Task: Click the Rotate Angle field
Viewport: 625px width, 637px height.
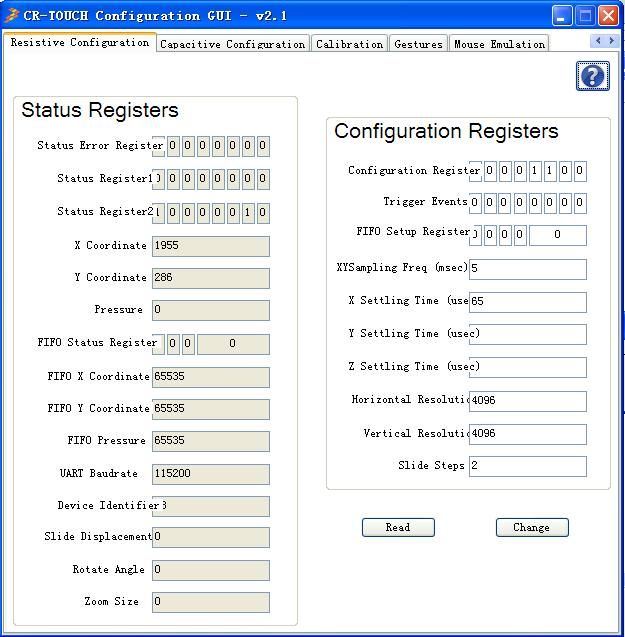Action: point(211,570)
